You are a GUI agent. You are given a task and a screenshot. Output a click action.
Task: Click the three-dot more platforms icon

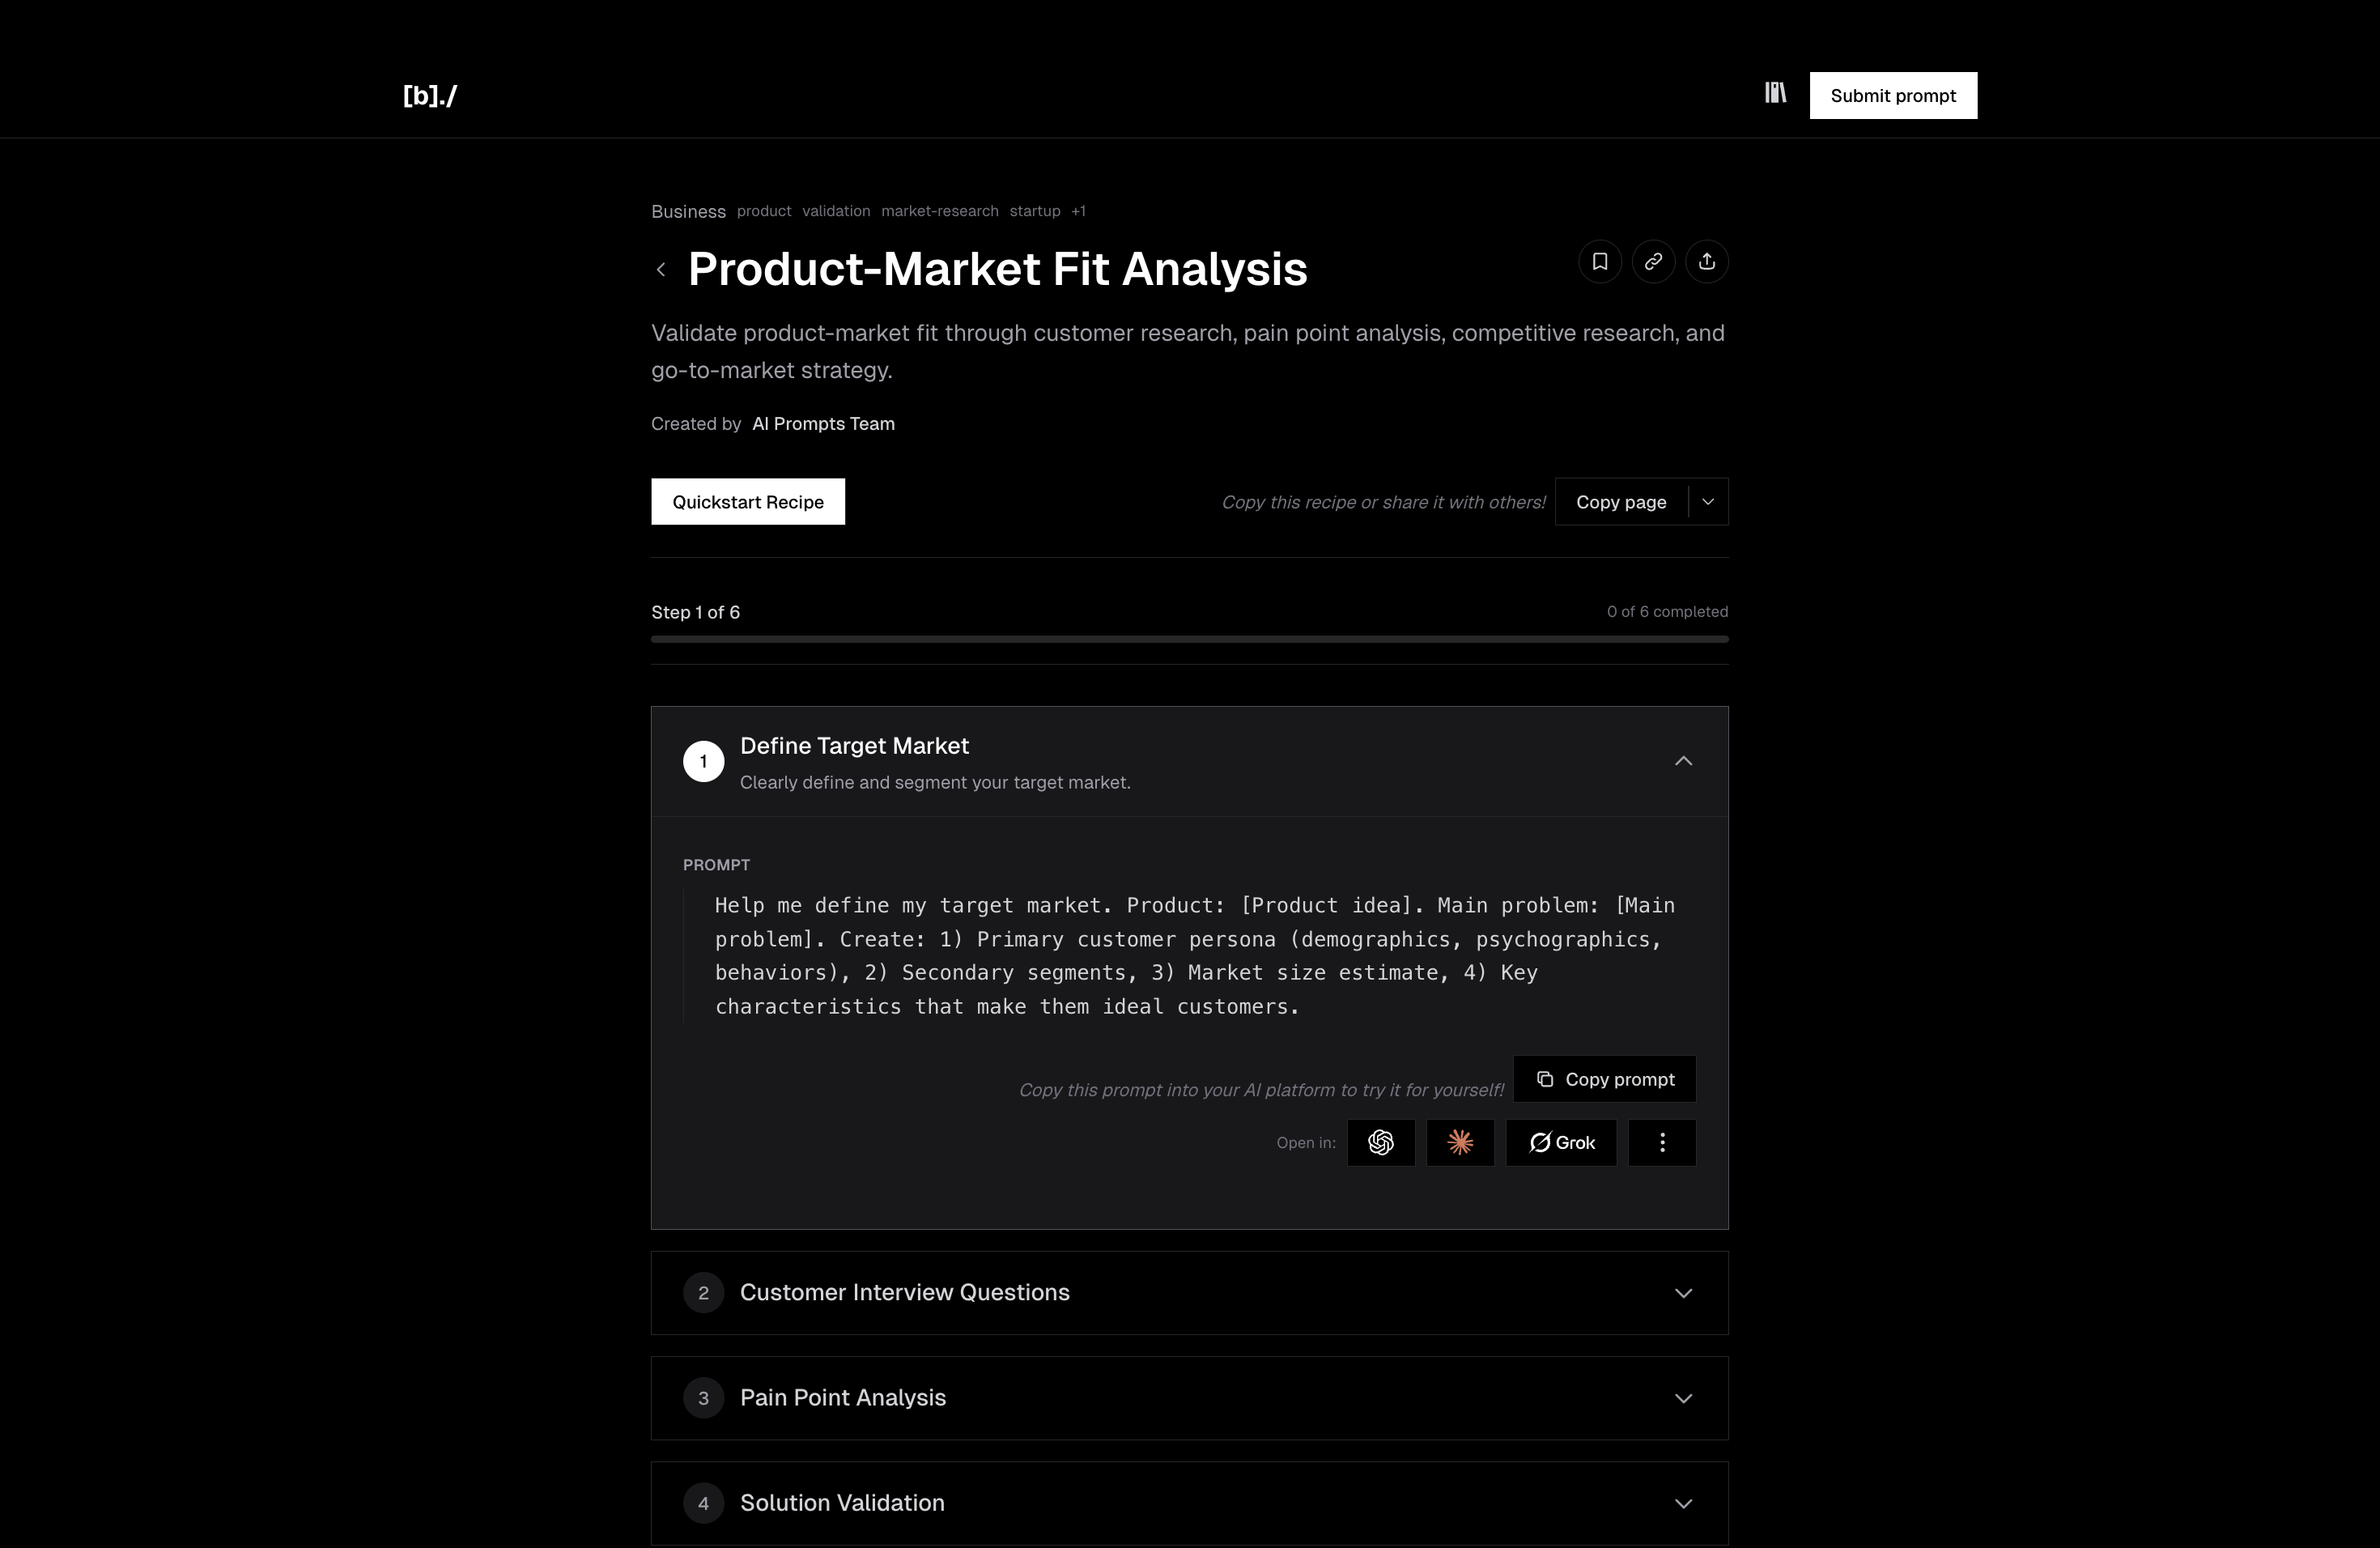1662,1142
